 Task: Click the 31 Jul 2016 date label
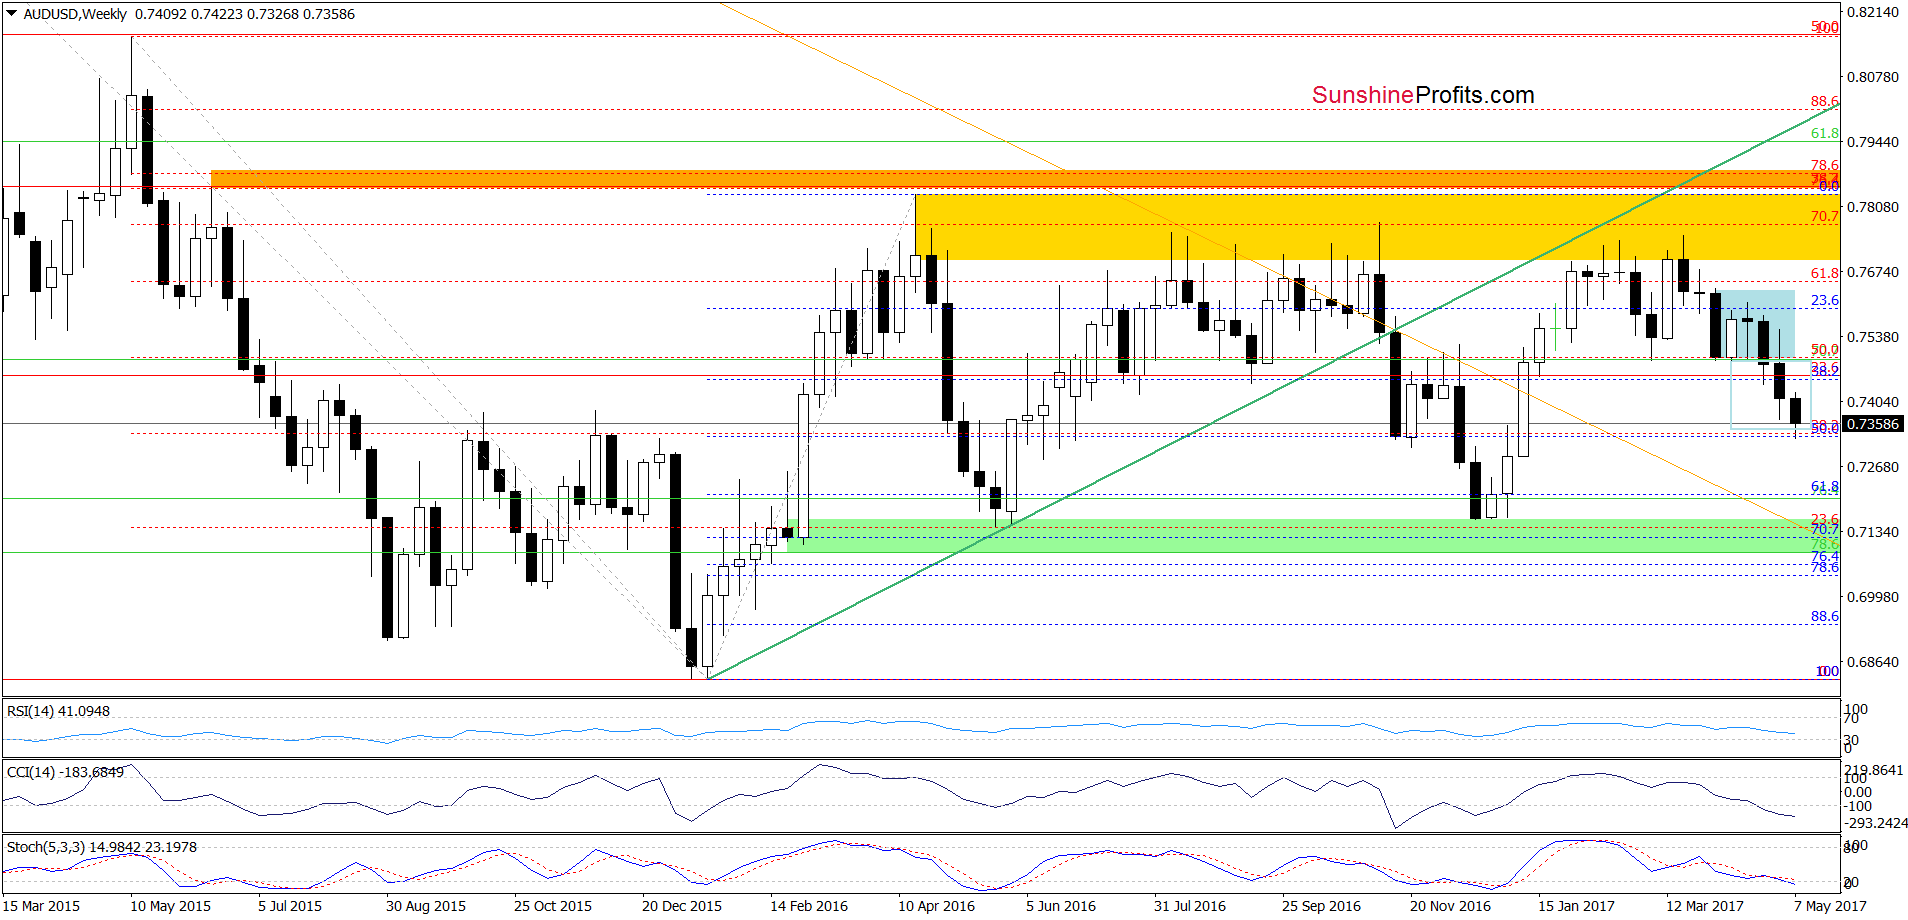[x=1190, y=906]
